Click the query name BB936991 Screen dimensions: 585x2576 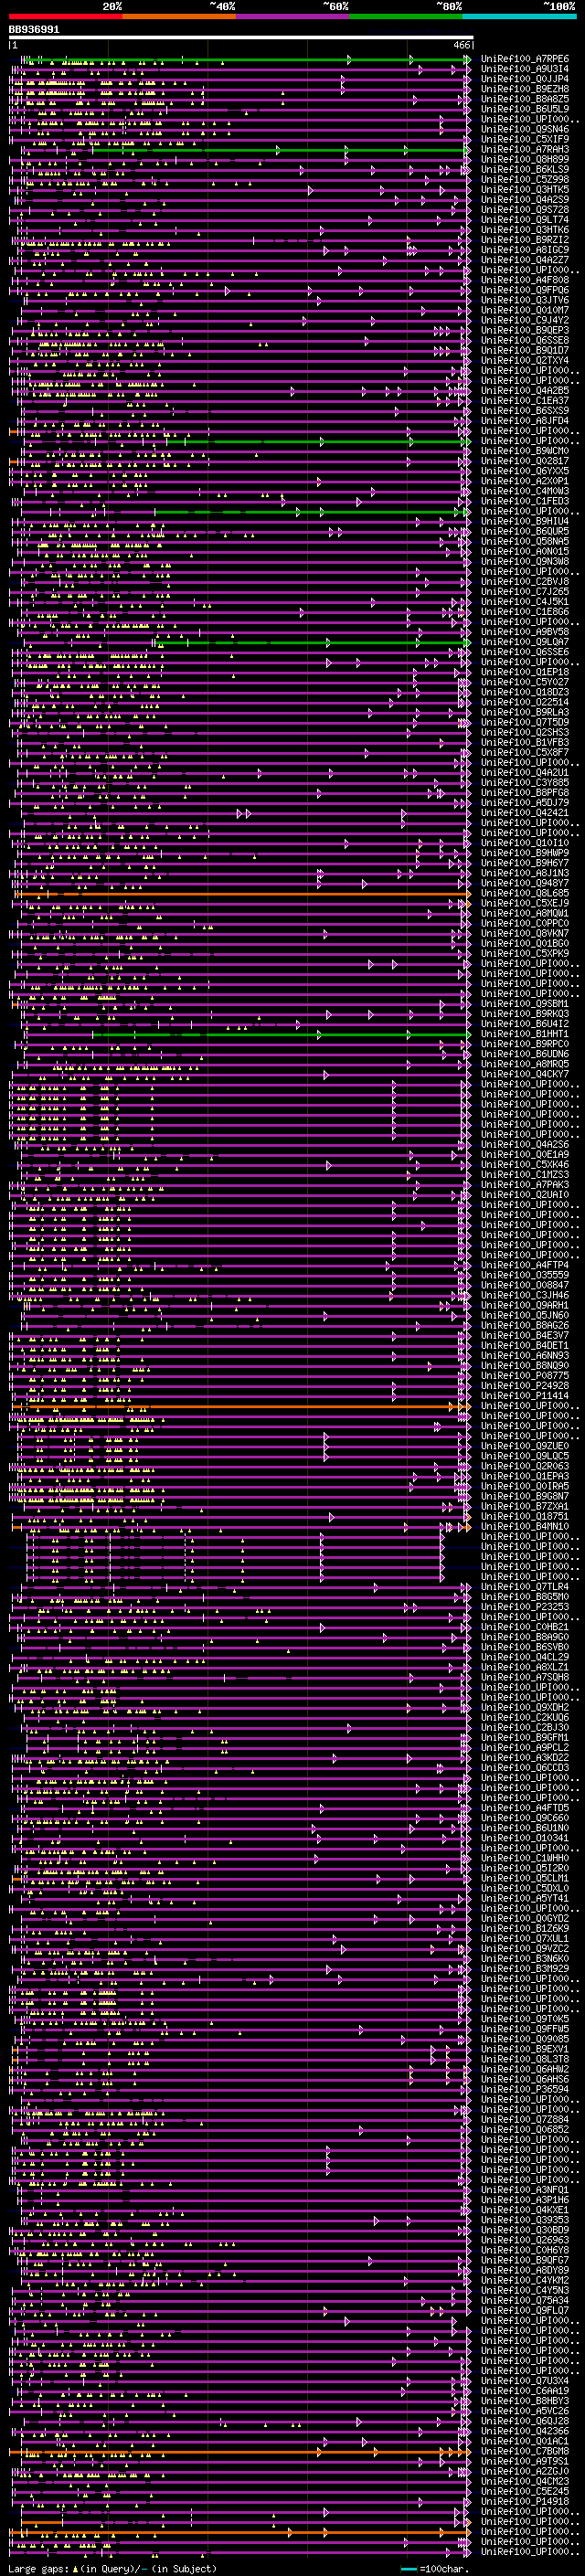[x=34, y=30]
